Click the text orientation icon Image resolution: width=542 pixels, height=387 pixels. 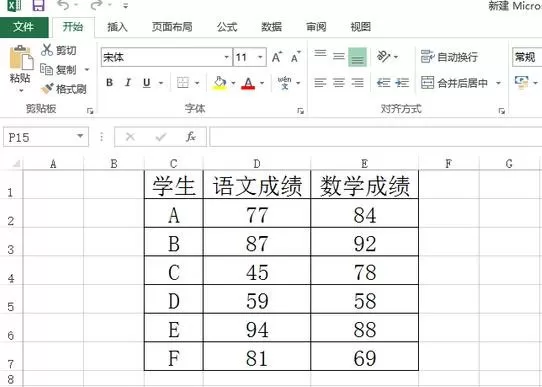point(383,56)
